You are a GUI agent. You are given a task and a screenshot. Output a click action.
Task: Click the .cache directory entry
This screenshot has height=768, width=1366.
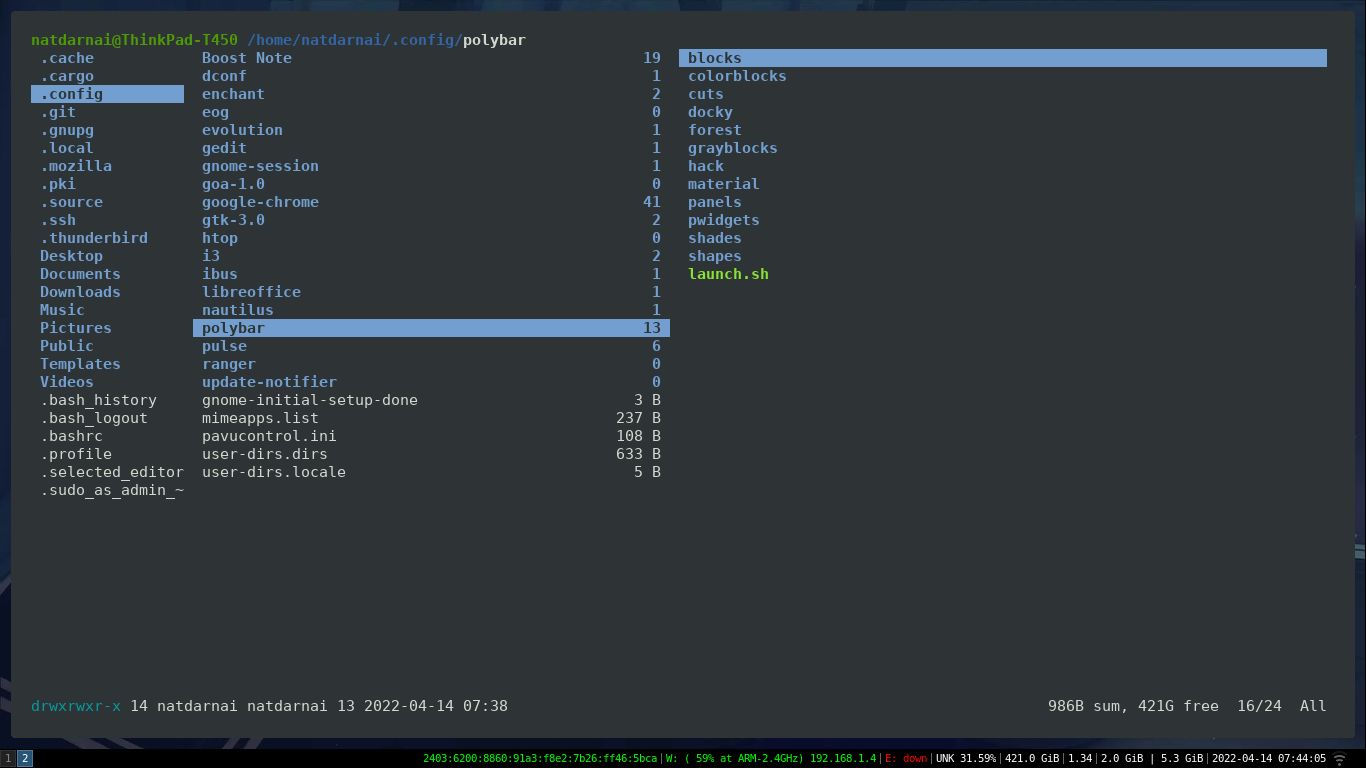pyautogui.click(x=67, y=58)
